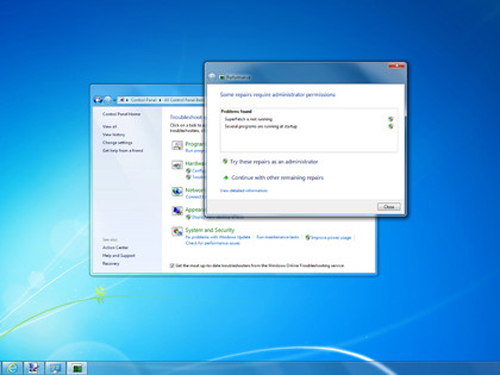The height and width of the screenshot is (375, 500).
Task: Click the shield icon next to SuperFetch problem
Action: tap(391, 119)
